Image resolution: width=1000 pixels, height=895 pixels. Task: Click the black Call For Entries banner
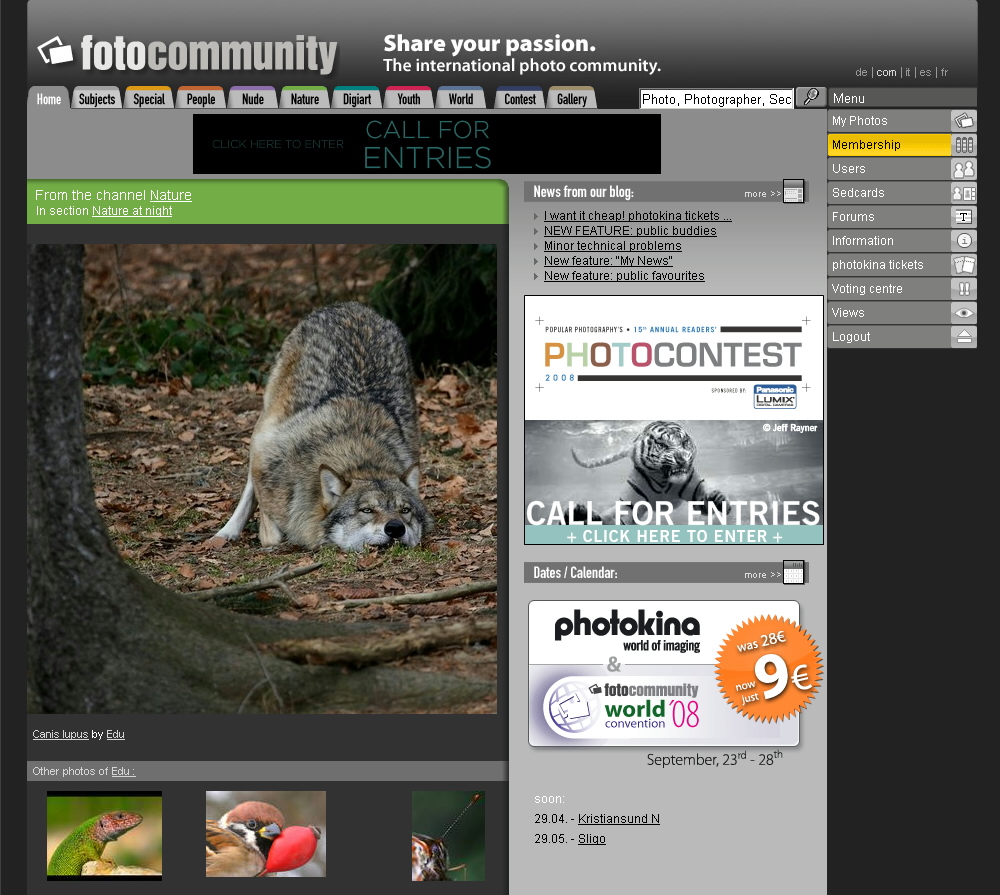click(427, 144)
